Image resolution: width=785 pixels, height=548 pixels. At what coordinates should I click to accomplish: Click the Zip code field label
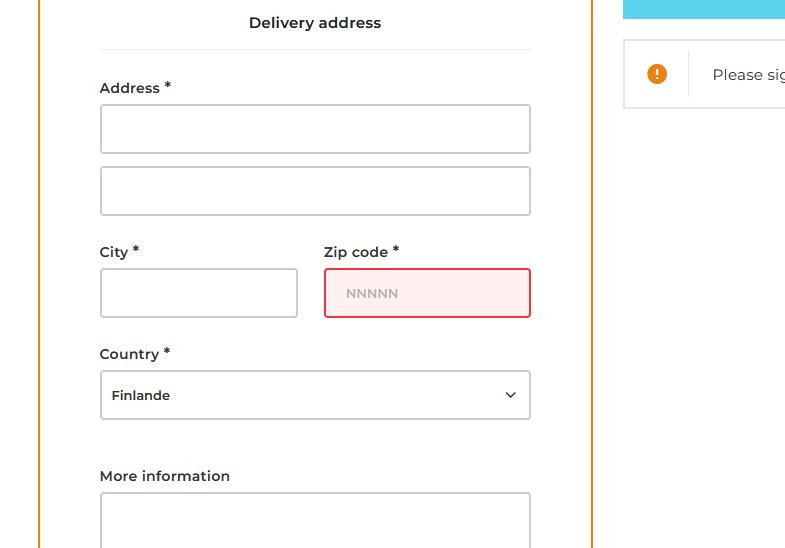coord(356,252)
